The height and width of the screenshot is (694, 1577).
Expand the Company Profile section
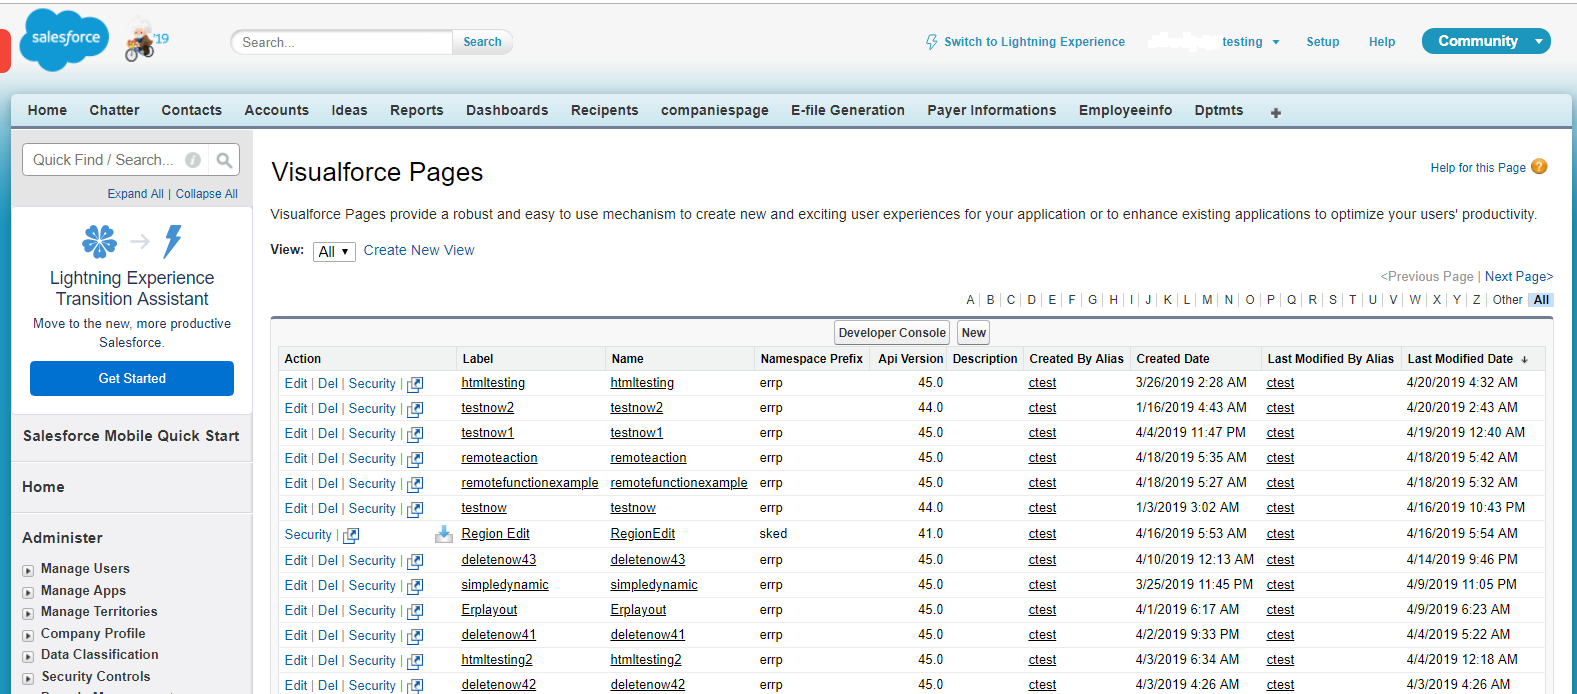(28, 635)
